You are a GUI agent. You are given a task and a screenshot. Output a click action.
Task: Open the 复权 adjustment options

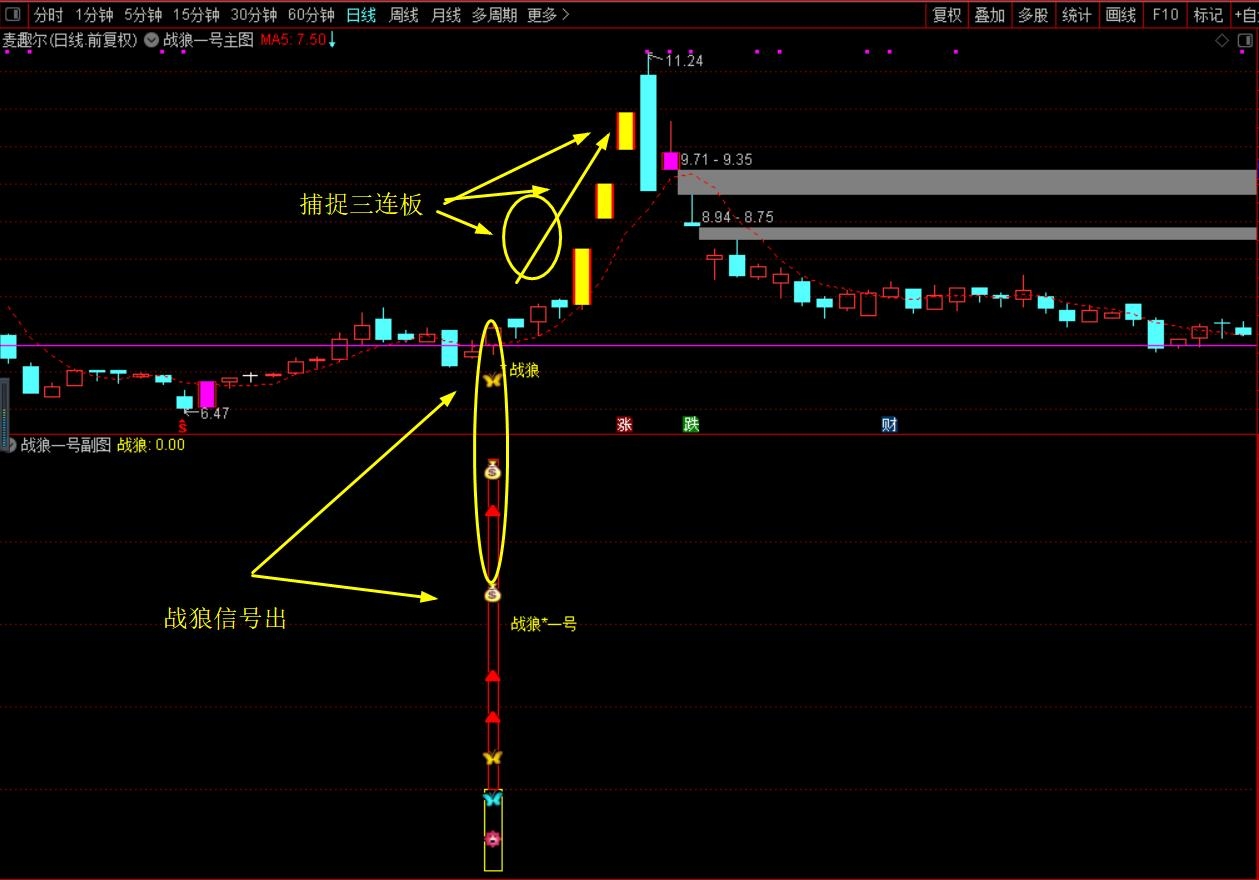click(x=947, y=15)
